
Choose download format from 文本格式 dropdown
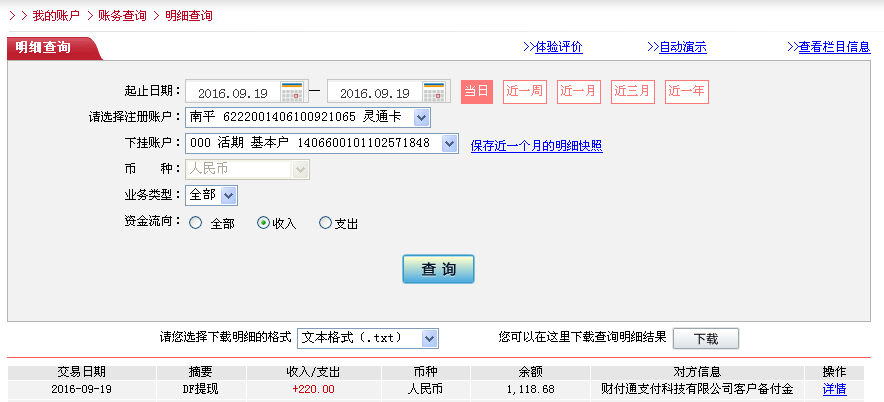point(429,338)
